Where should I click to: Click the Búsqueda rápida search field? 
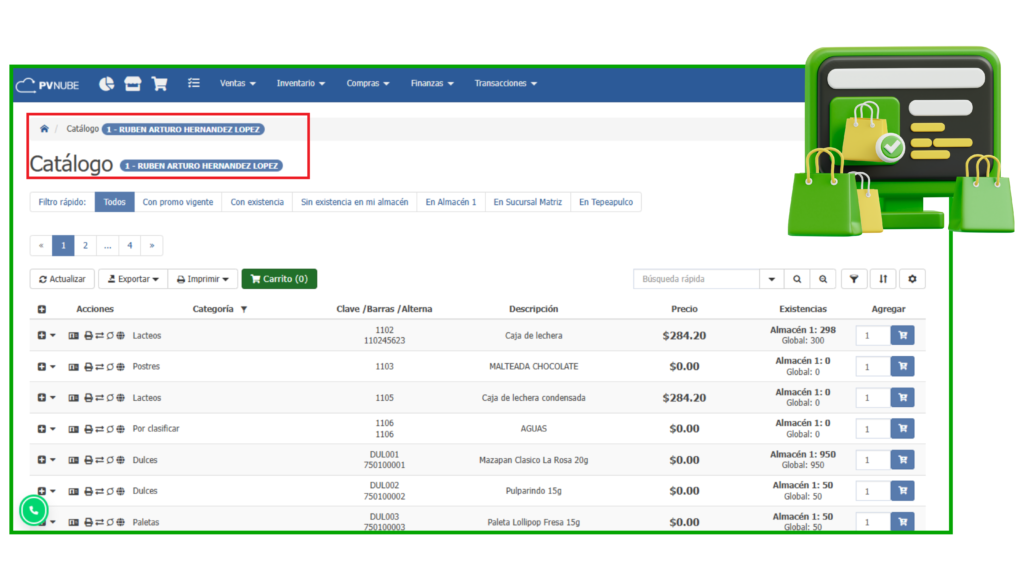(696, 279)
